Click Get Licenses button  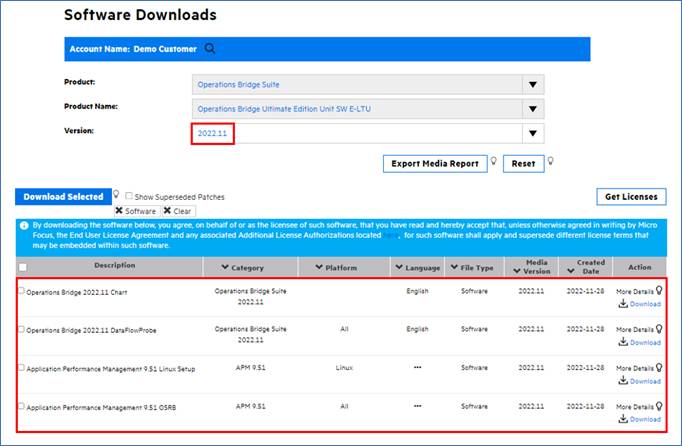[x=631, y=197]
